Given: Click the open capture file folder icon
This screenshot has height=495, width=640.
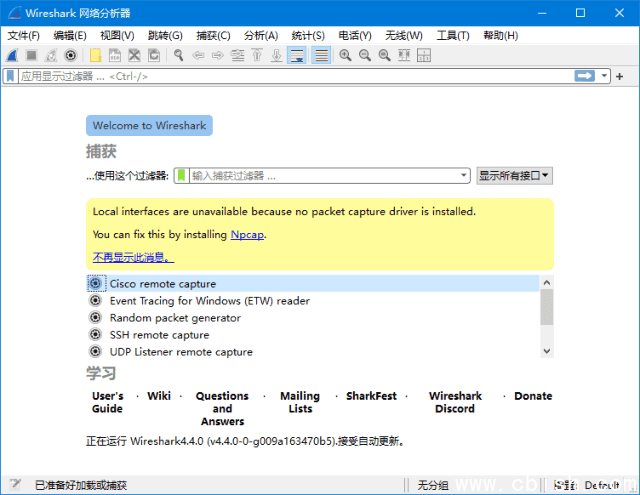Looking at the screenshot, I should 95,55.
